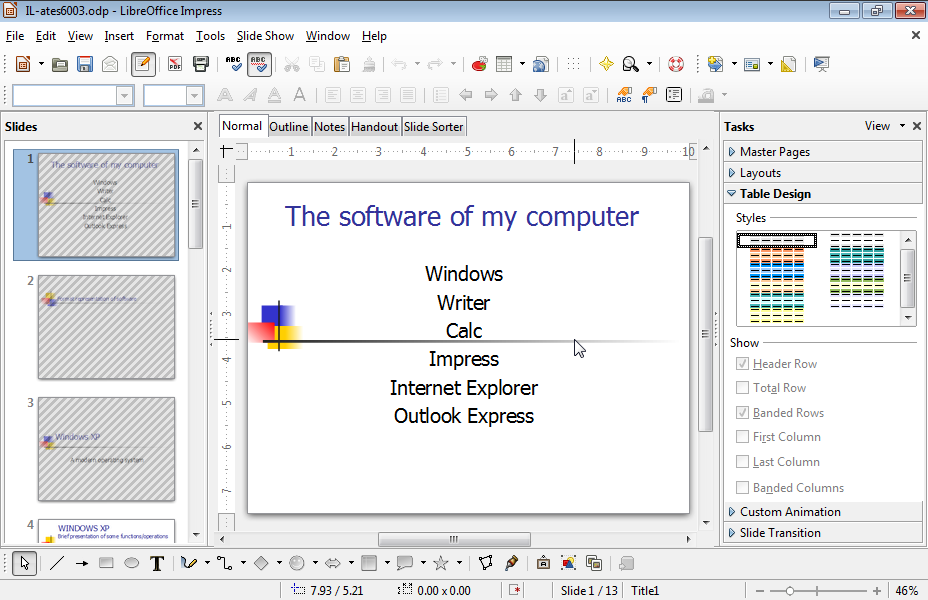Select the Curve drawing tool
928x600 pixels.
(x=189, y=563)
